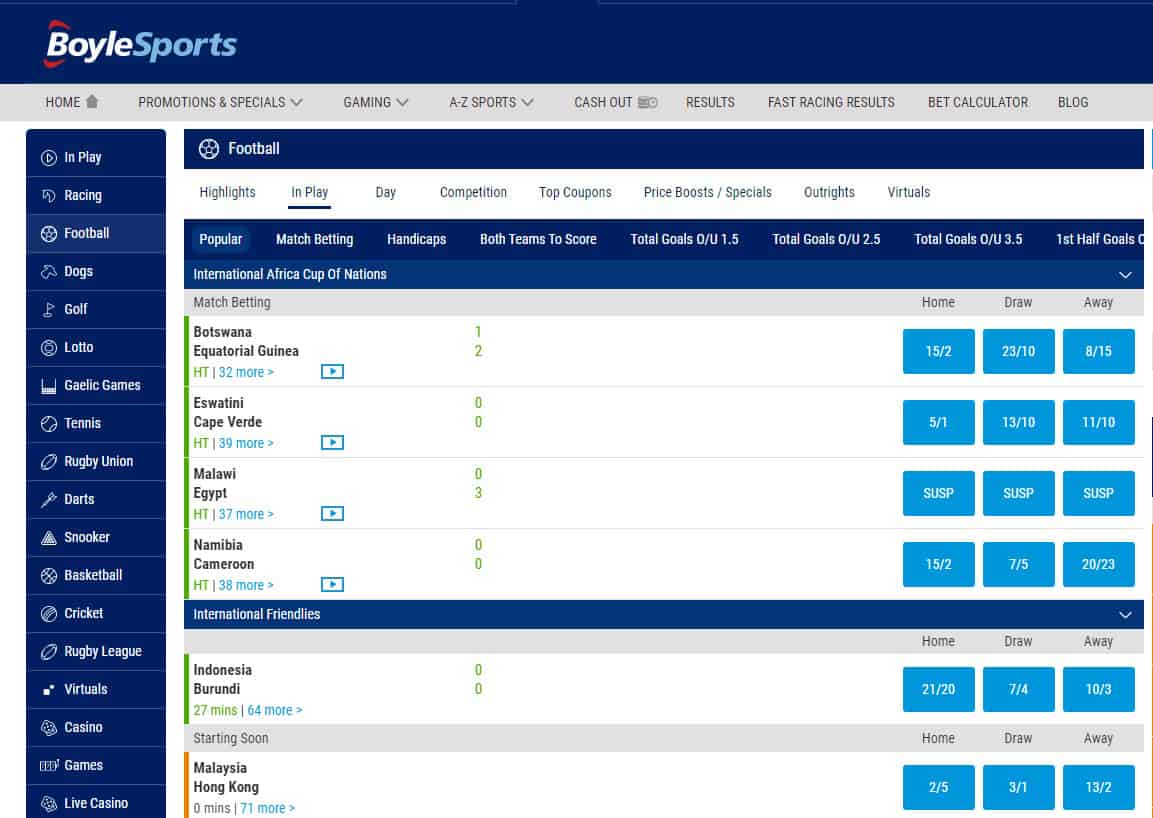
Task: Open 37 more markets for Malawi match
Action: [246, 514]
